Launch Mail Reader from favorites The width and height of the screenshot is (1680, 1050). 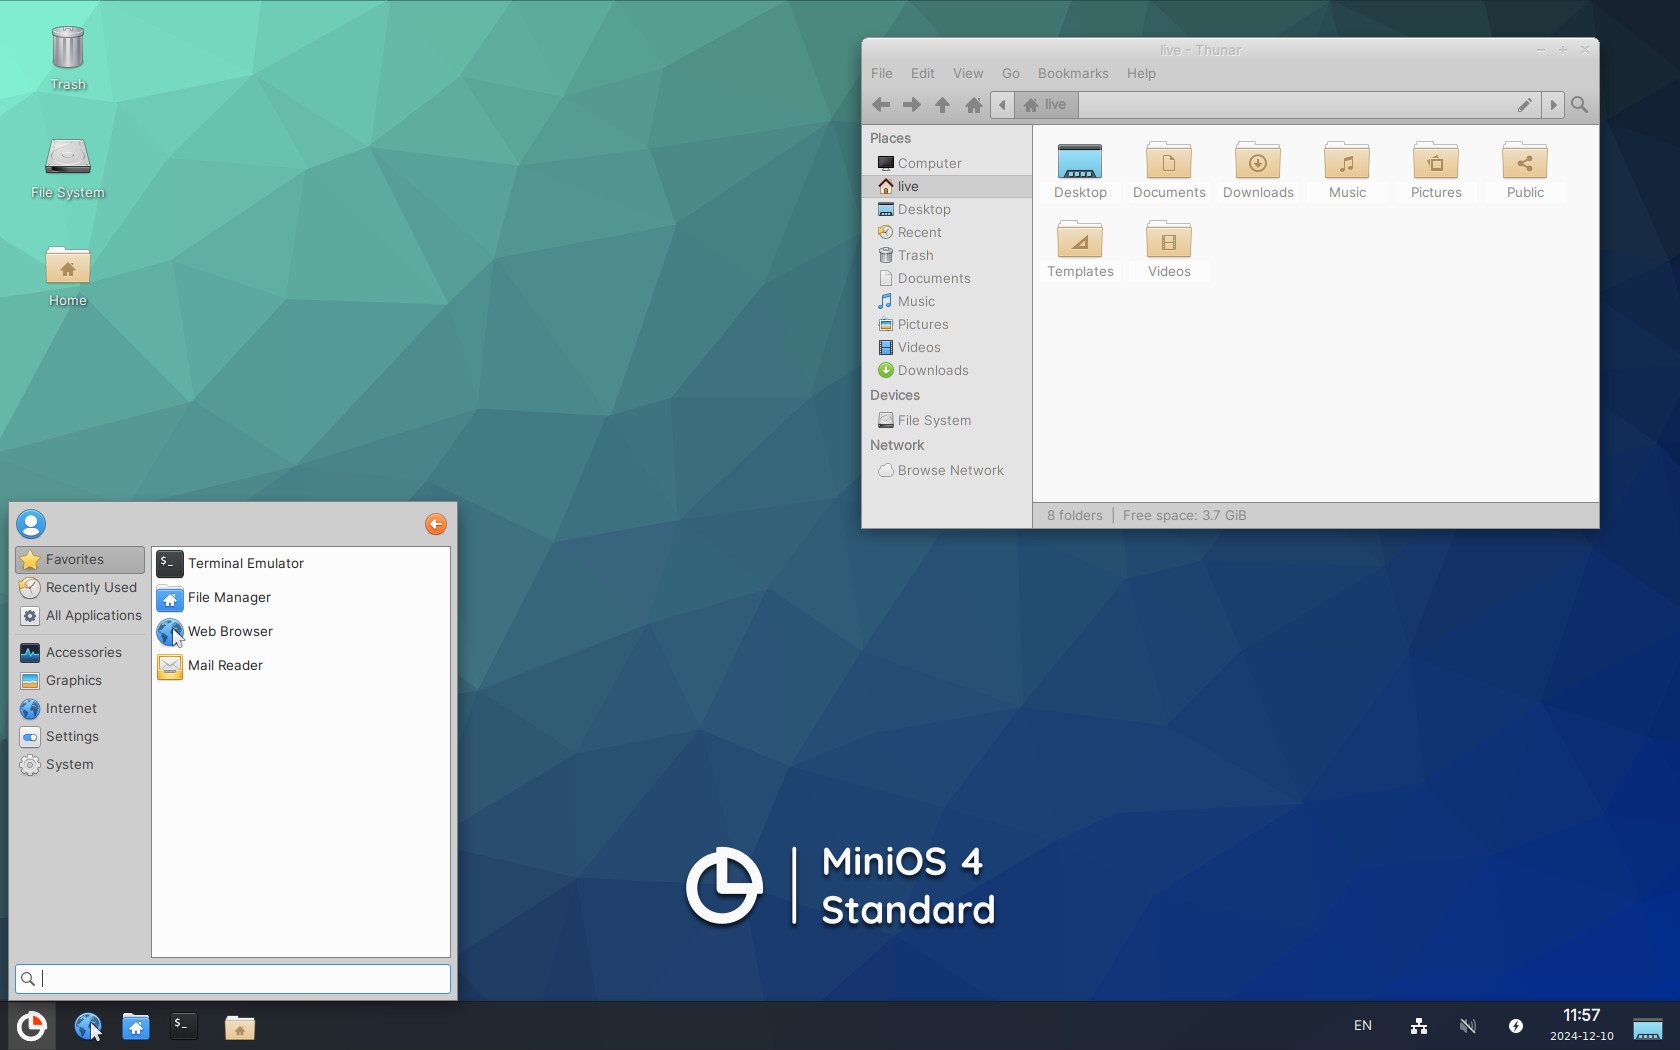pyautogui.click(x=301, y=666)
